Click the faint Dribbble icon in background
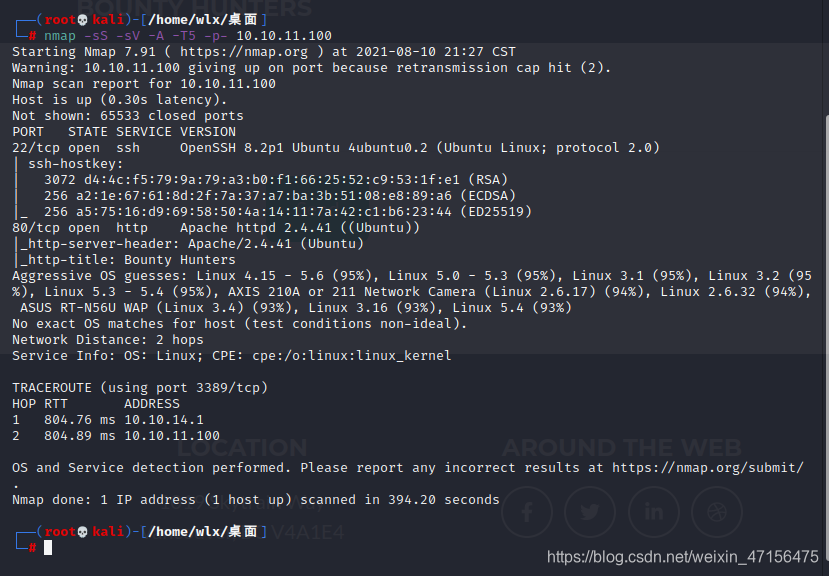 tap(717, 512)
